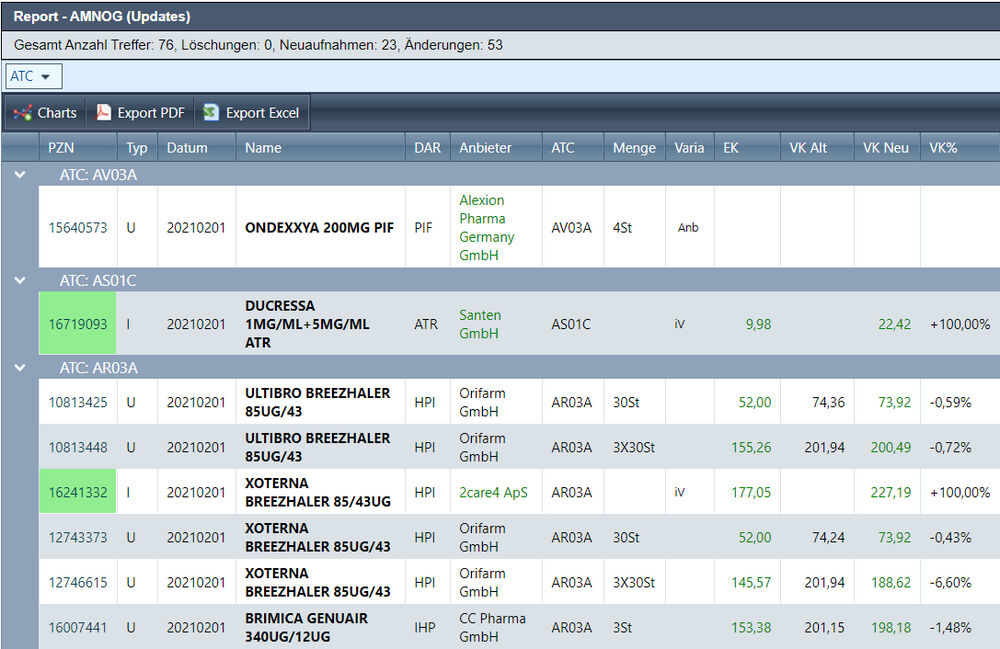1000x649 pixels.
Task: Click the Menge value 4St
Action: [622, 228]
